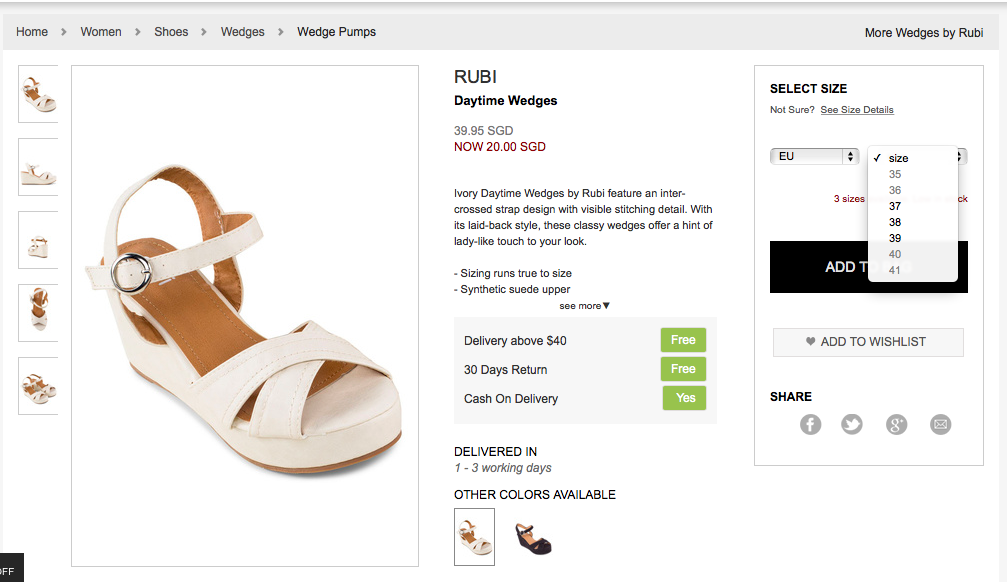Viewport: 1007px width, 582px height.
Task: Share product on Twitter icon
Action: pyautogui.click(x=852, y=424)
